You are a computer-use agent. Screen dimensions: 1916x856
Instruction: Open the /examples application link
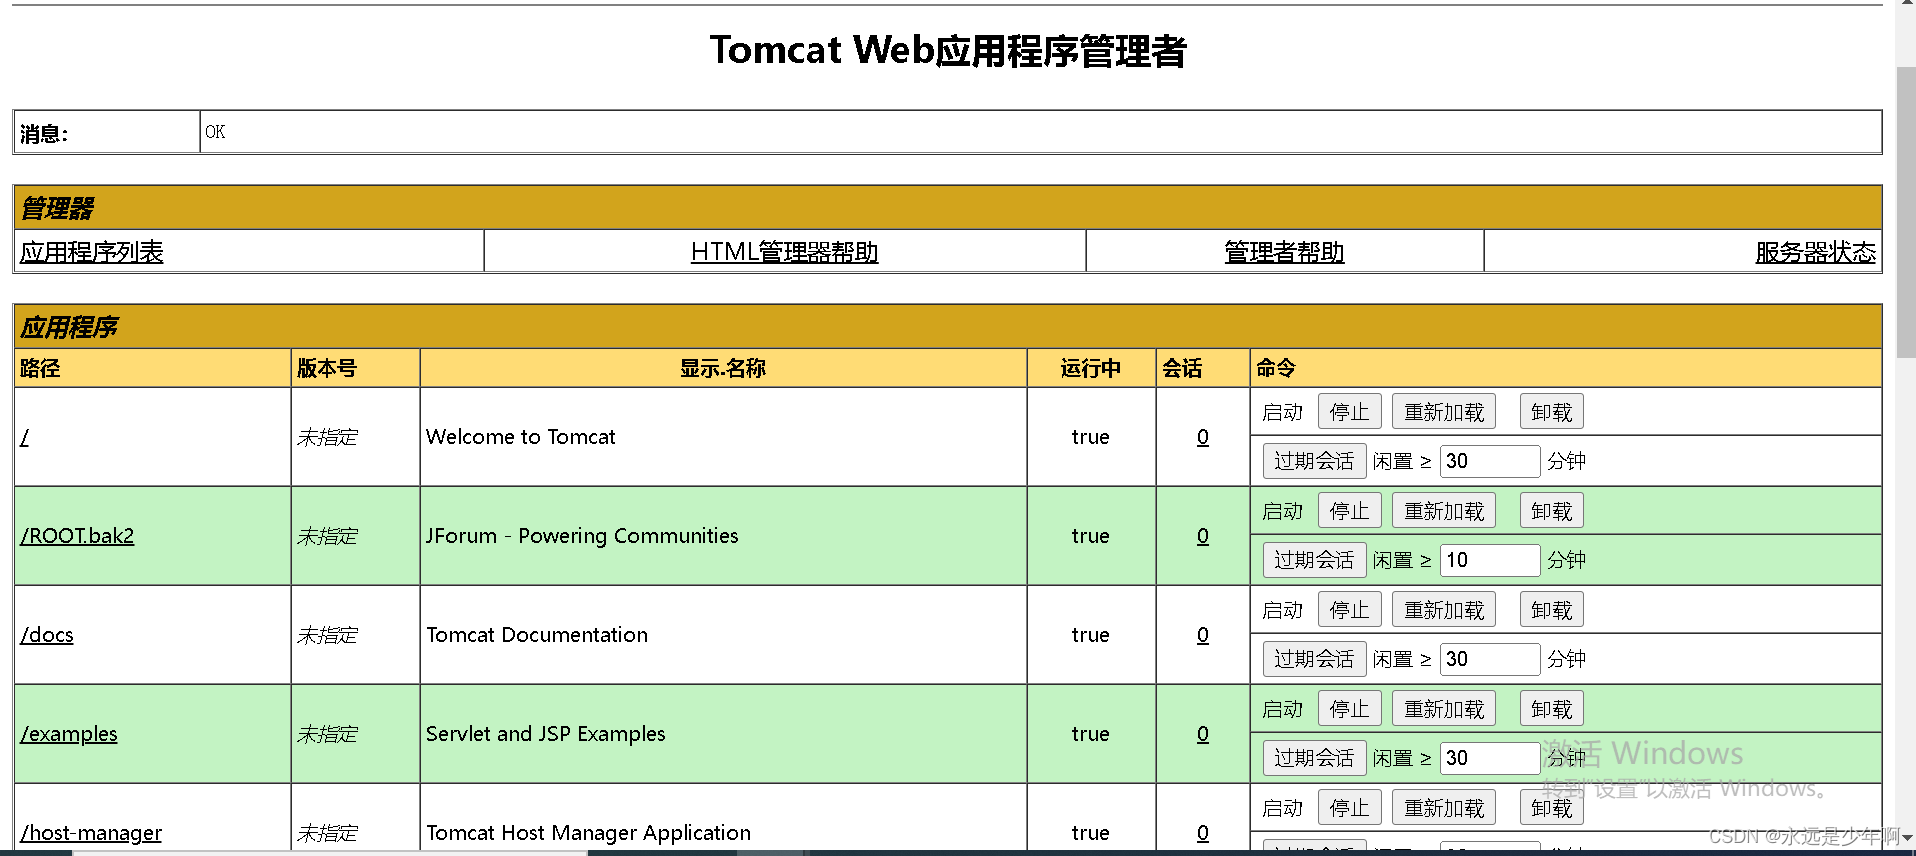pyautogui.click(x=69, y=734)
